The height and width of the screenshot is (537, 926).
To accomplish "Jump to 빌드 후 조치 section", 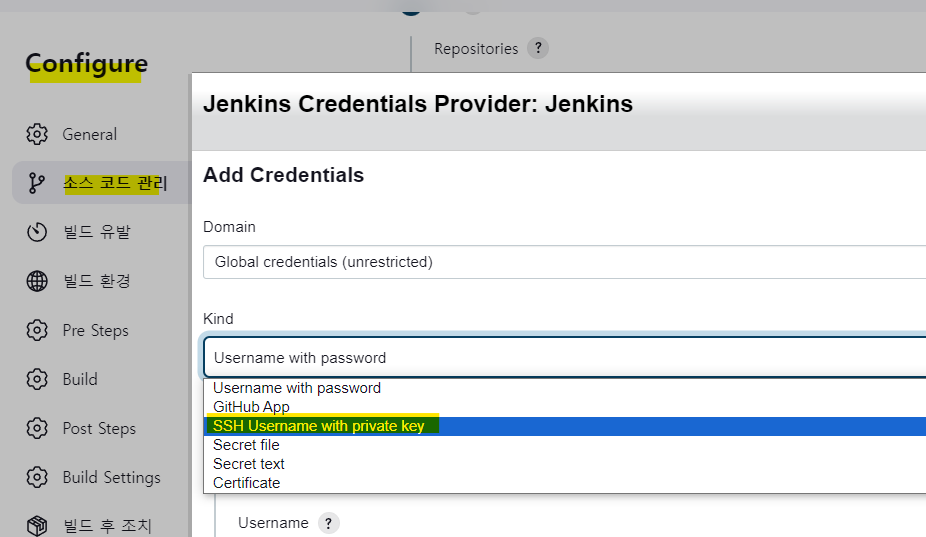I will point(107,525).
